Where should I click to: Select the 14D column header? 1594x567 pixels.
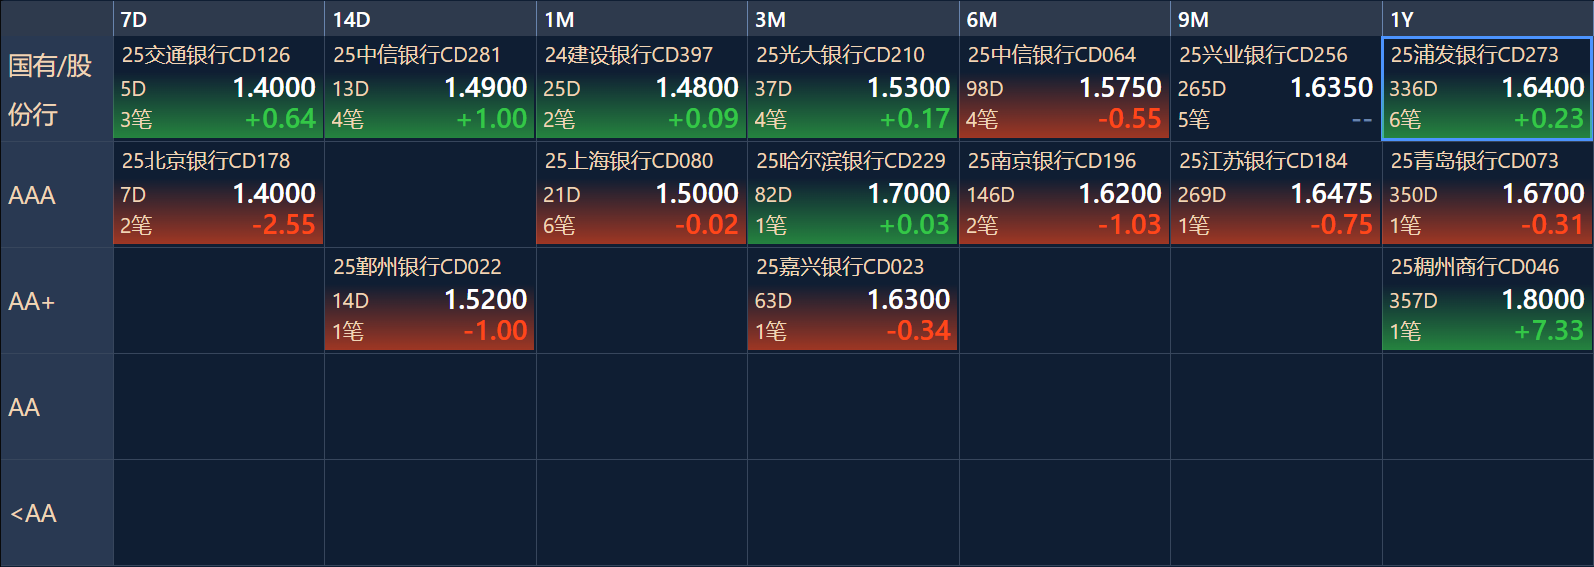[x=430, y=19]
